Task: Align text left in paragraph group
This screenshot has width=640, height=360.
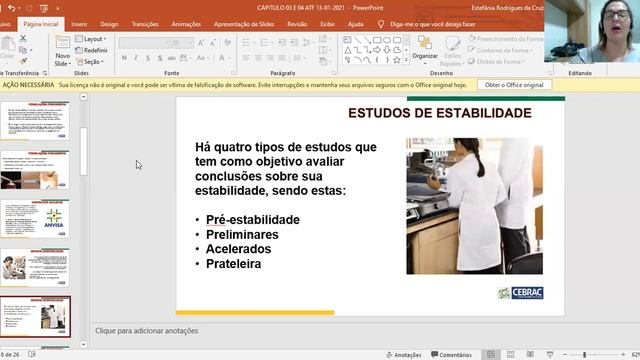Action: 246,58
